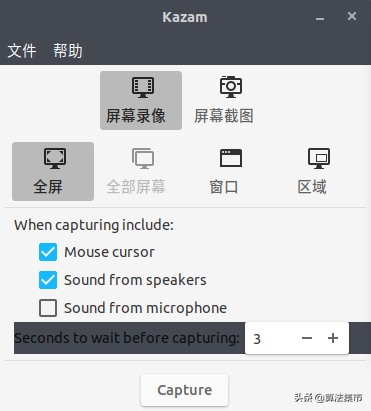Uncheck the Mouse cursor checkbox
The image size is (371, 411).
click(48, 252)
